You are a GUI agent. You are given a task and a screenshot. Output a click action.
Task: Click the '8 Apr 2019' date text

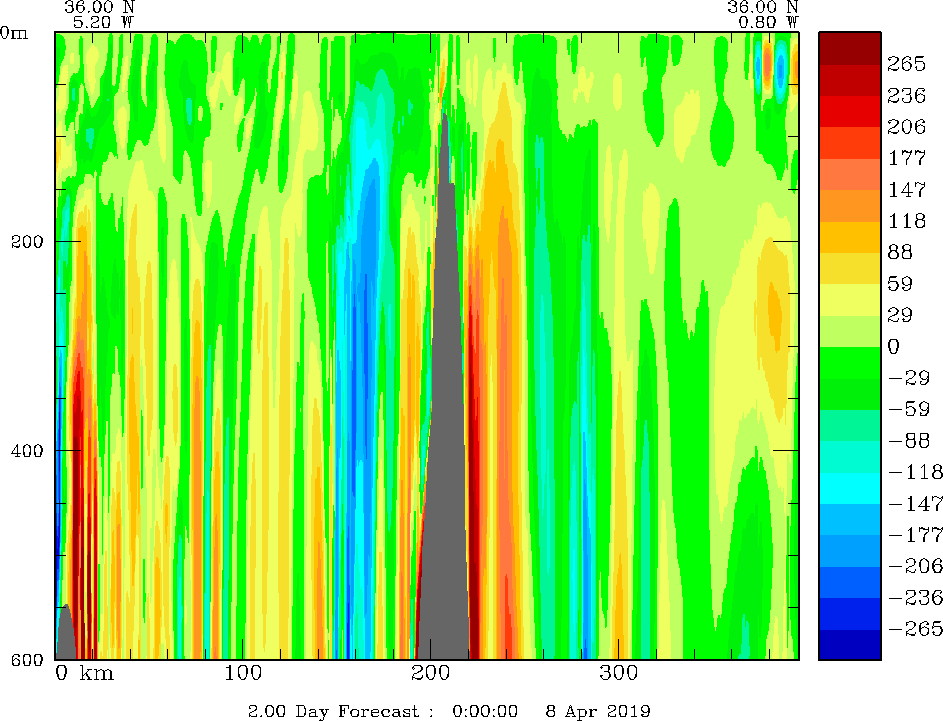(x=598, y=711)
